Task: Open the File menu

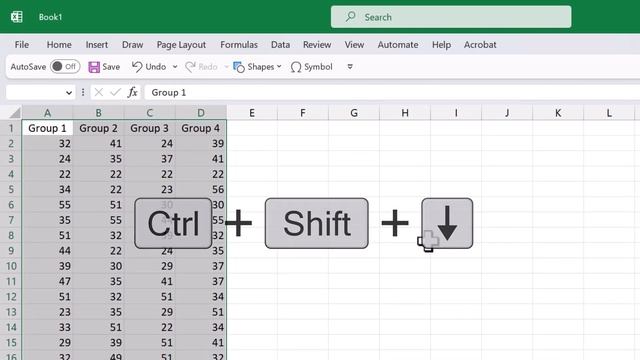Action: point(22,44)
